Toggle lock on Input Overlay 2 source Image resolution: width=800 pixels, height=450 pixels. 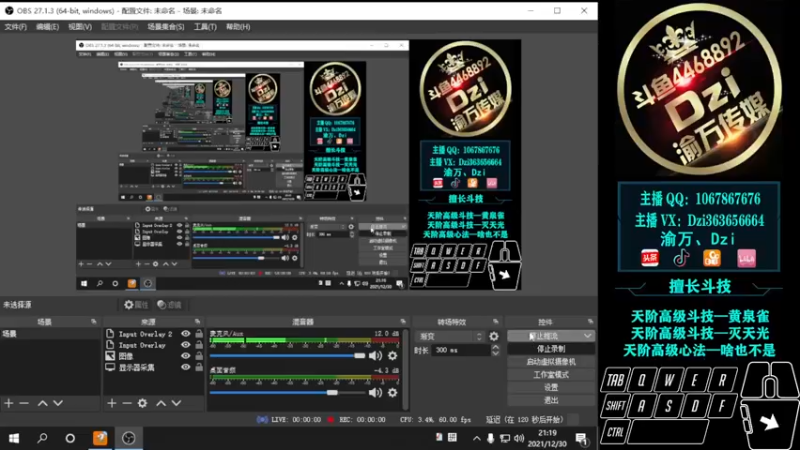pyautogui.click(x=199, y=334)
